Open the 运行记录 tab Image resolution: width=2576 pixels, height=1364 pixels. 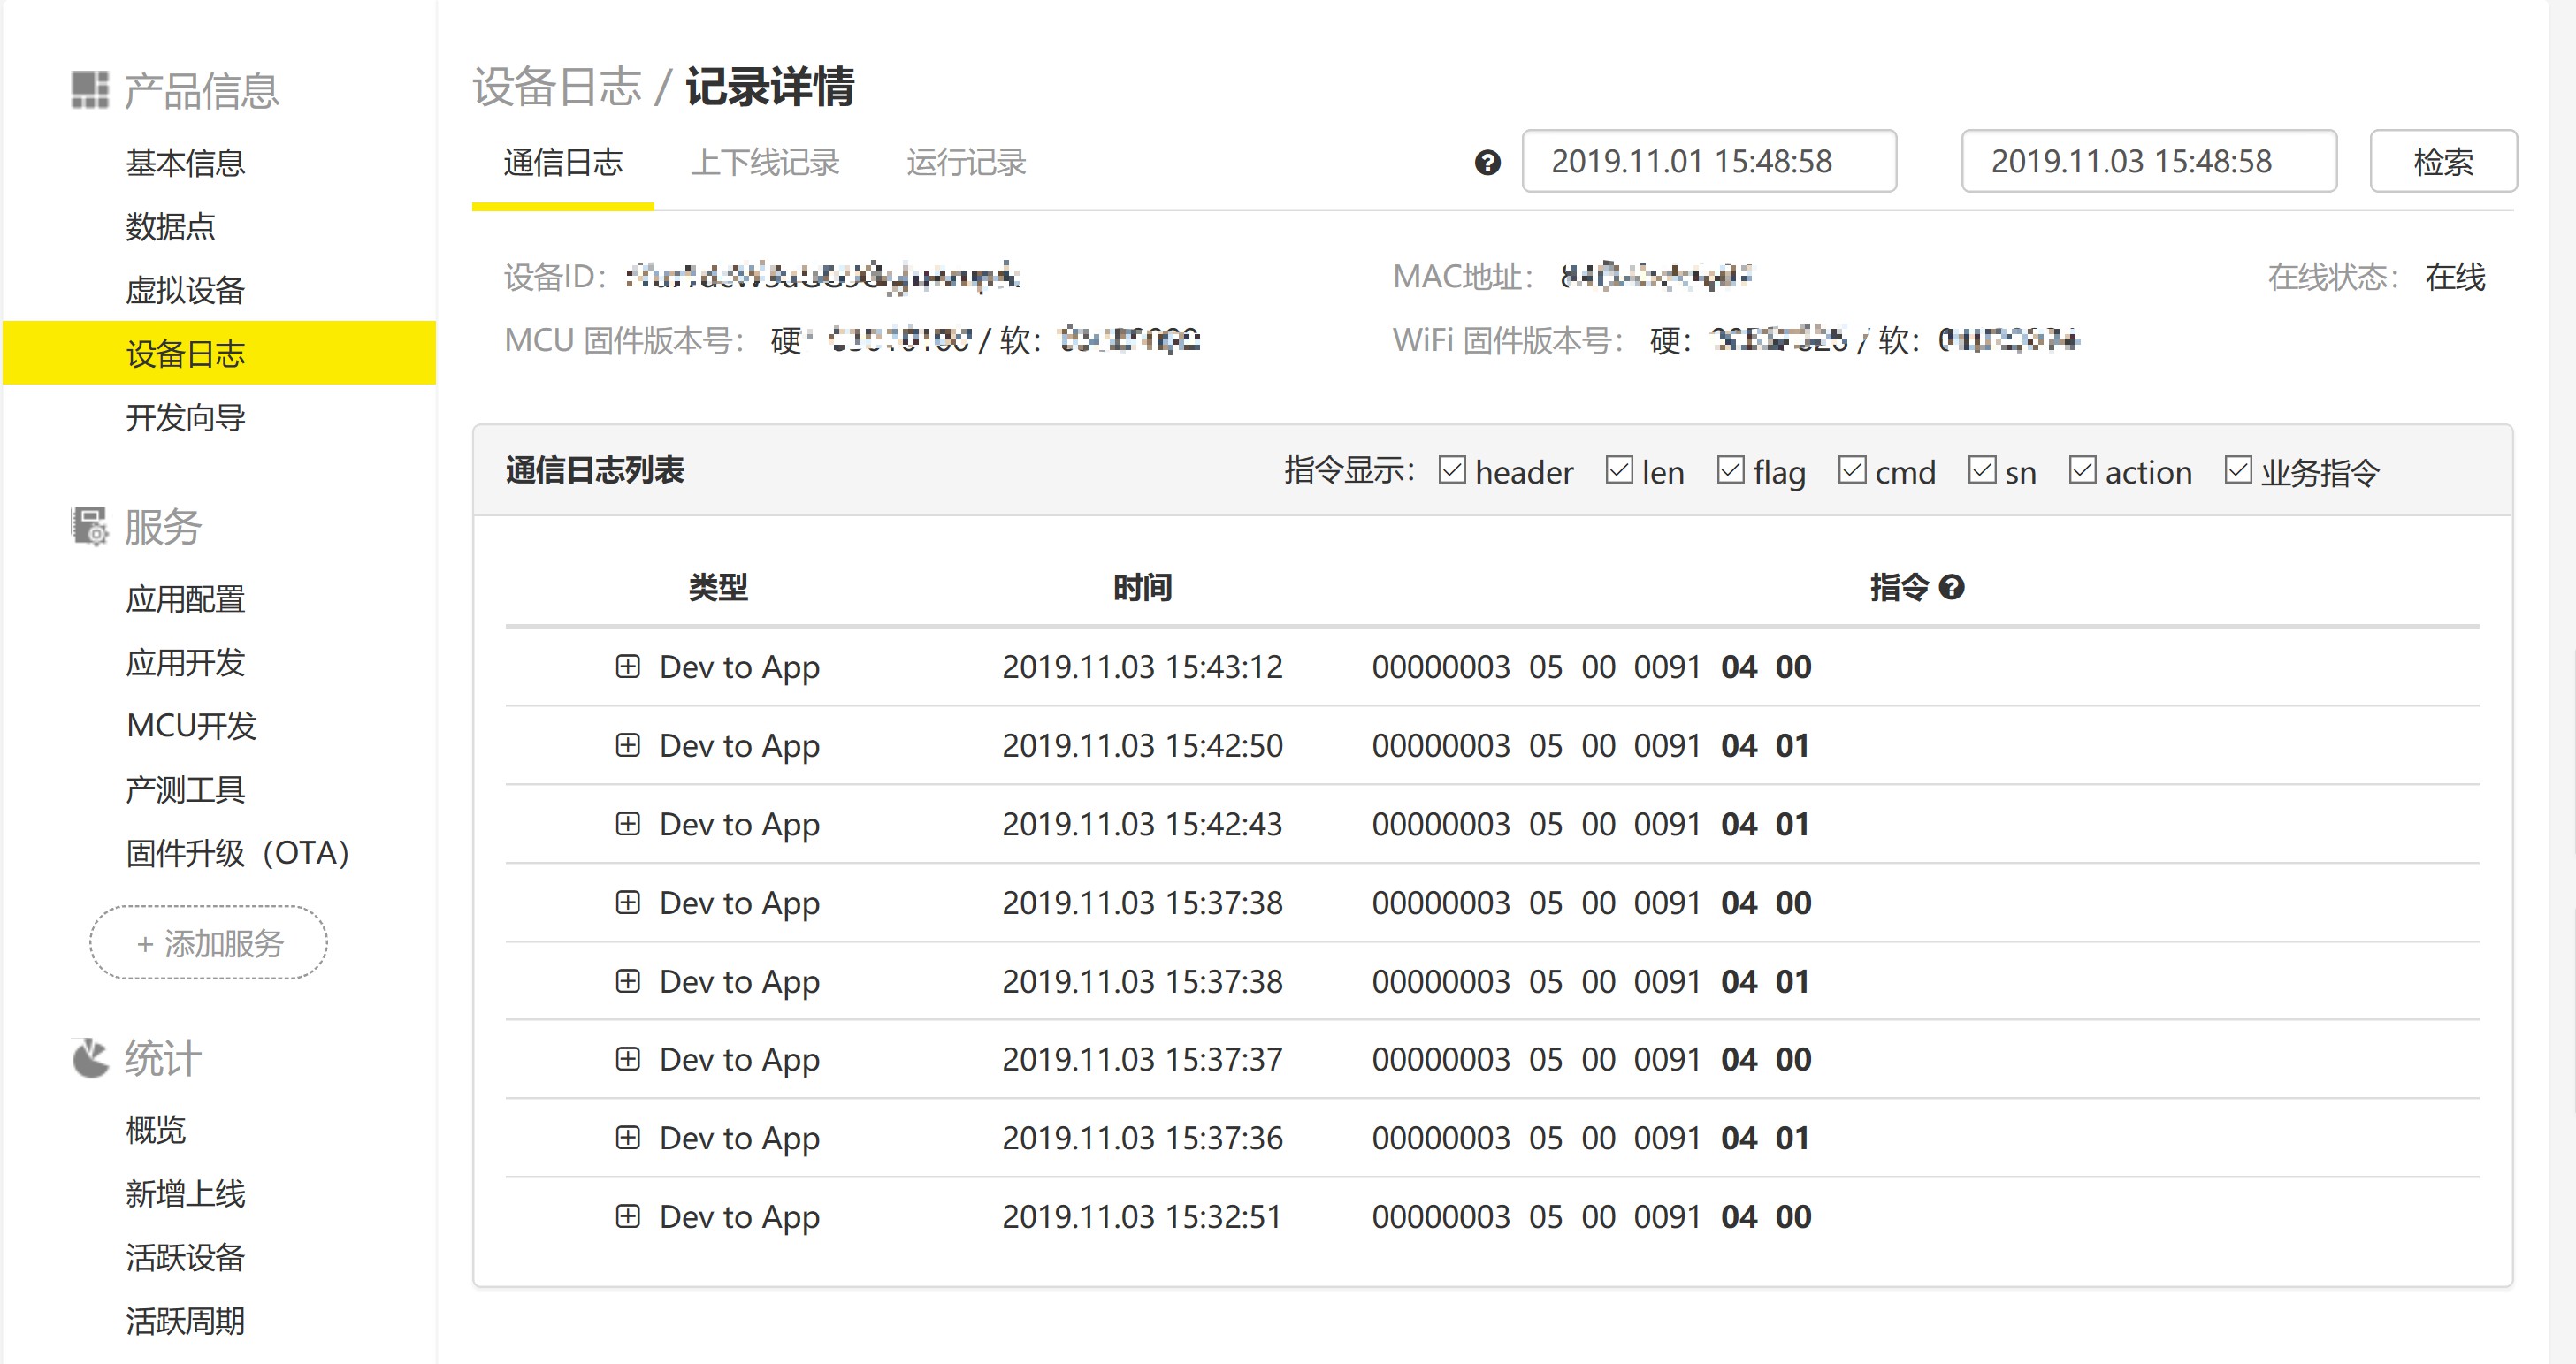(966, 163)
